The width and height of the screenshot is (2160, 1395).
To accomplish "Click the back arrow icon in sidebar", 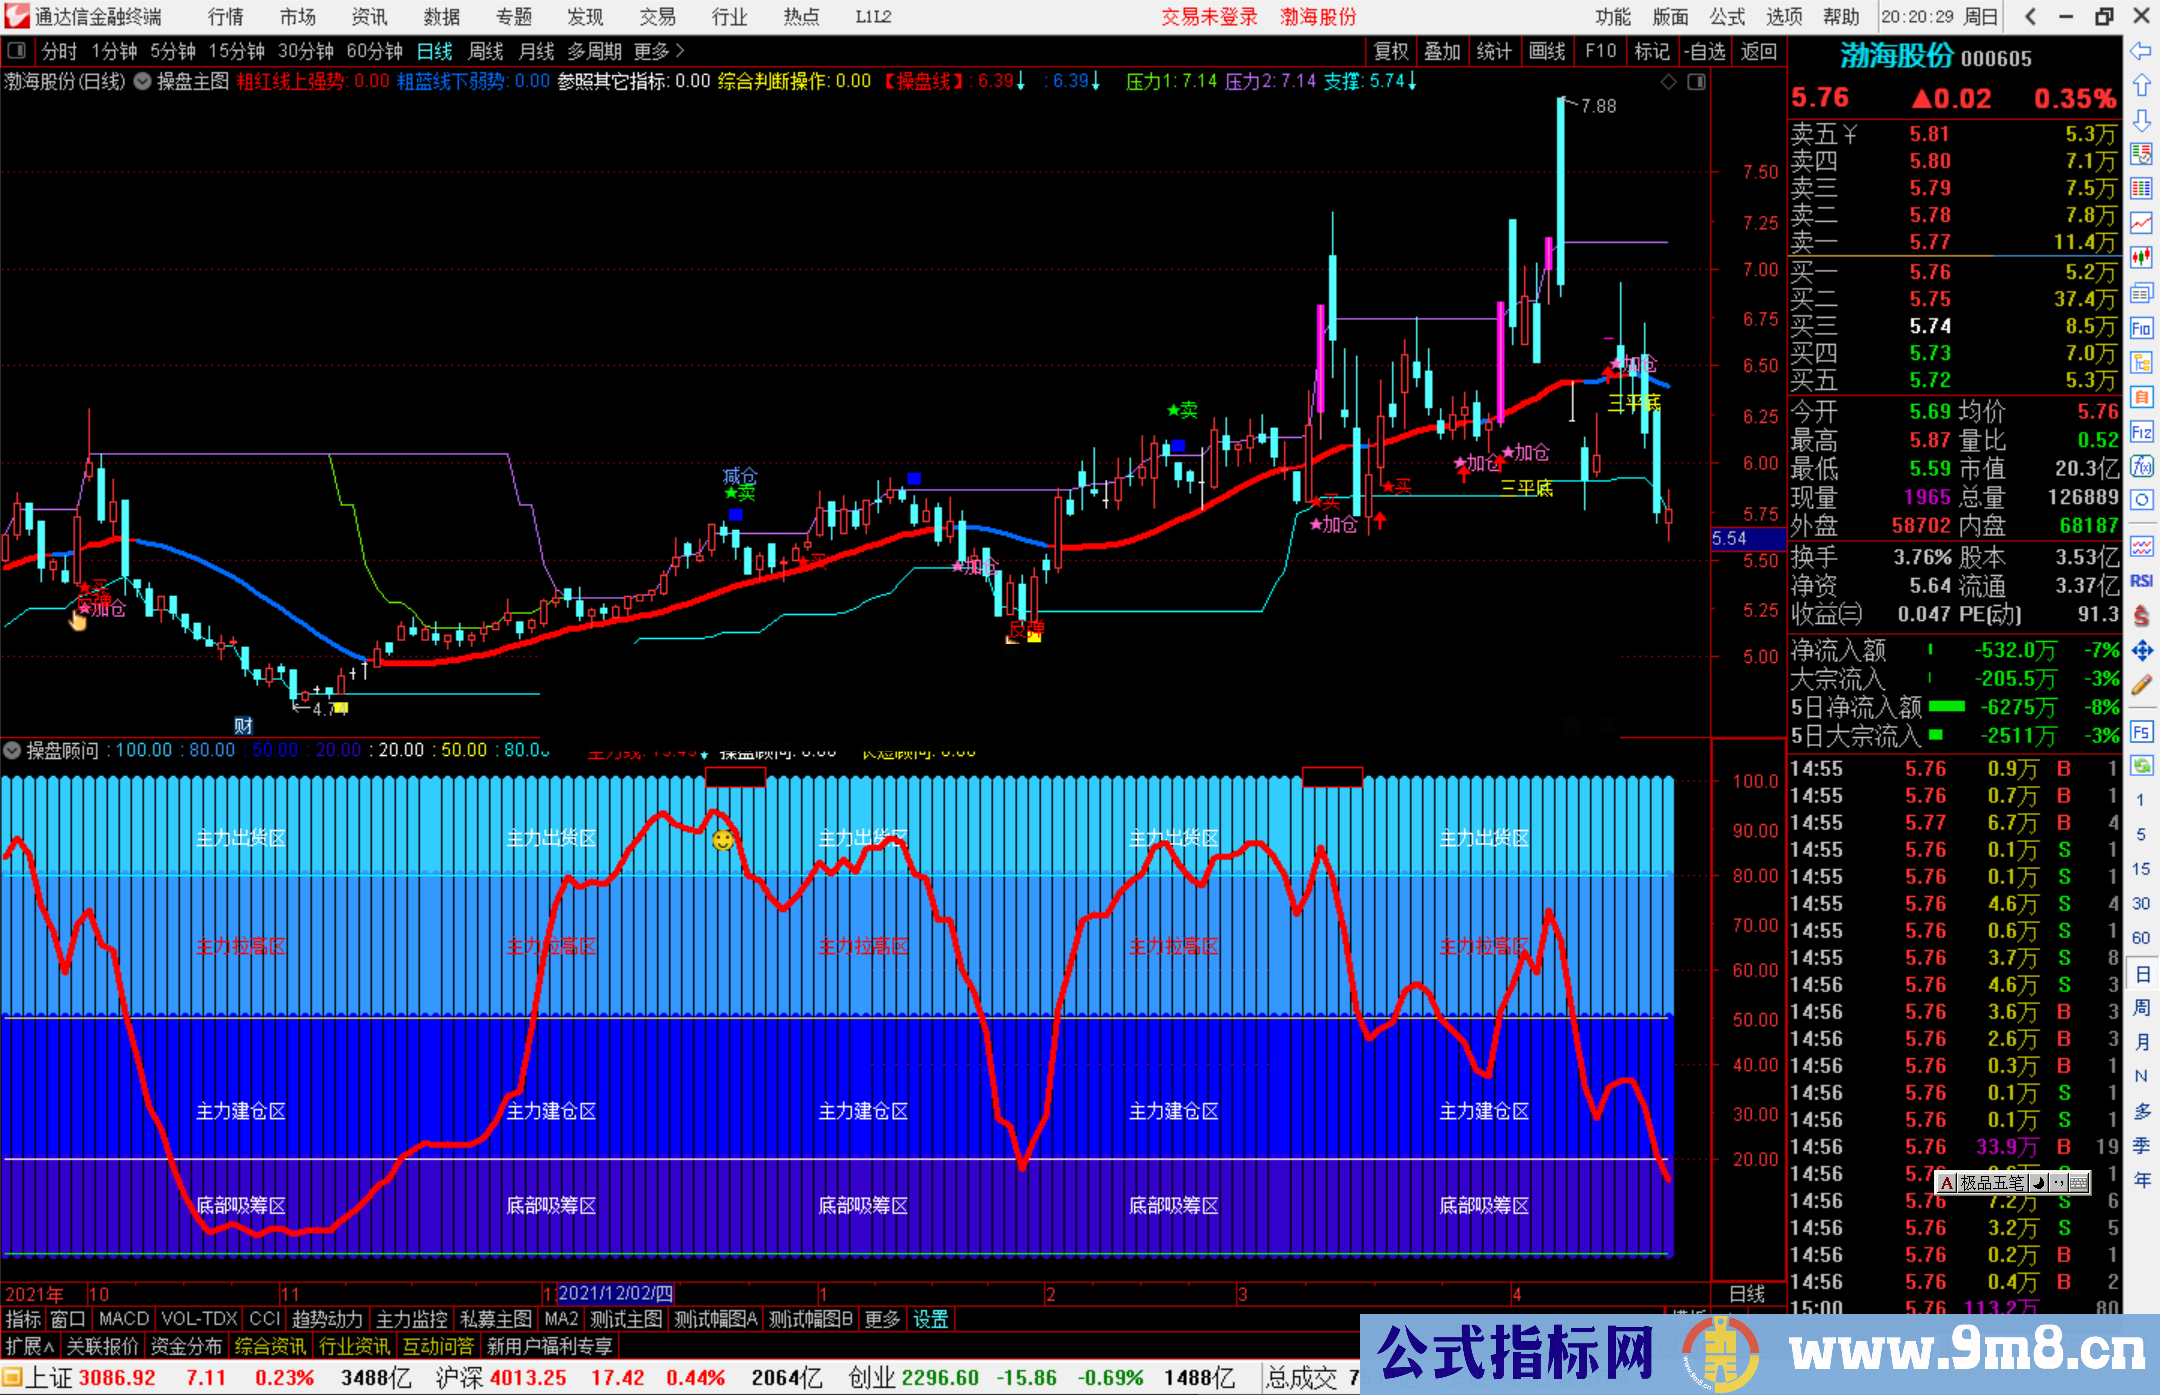I will pyautogui.click(x=2141, y=51).
